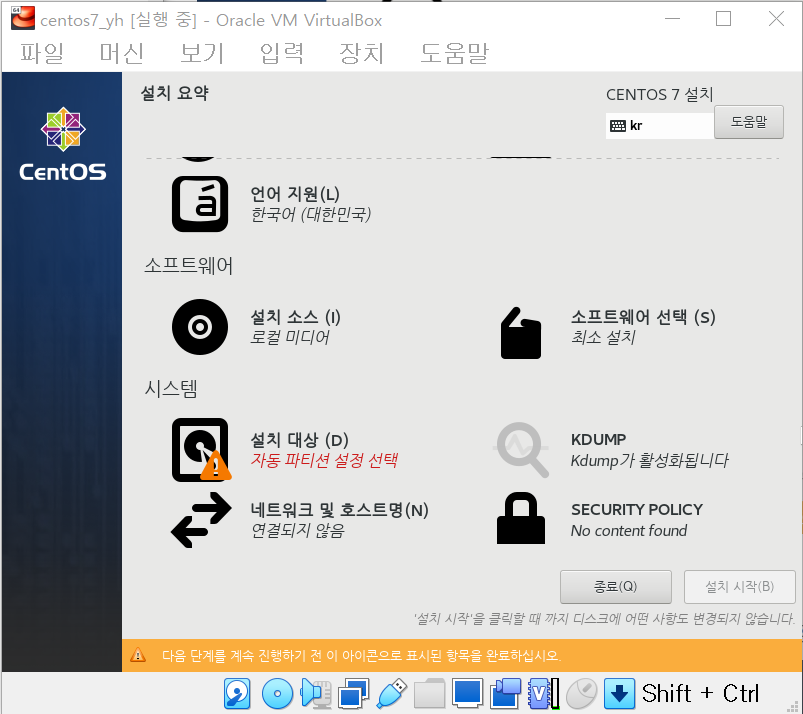Click the SECURITY POLICY padlock icon

[x=521, y=518]
